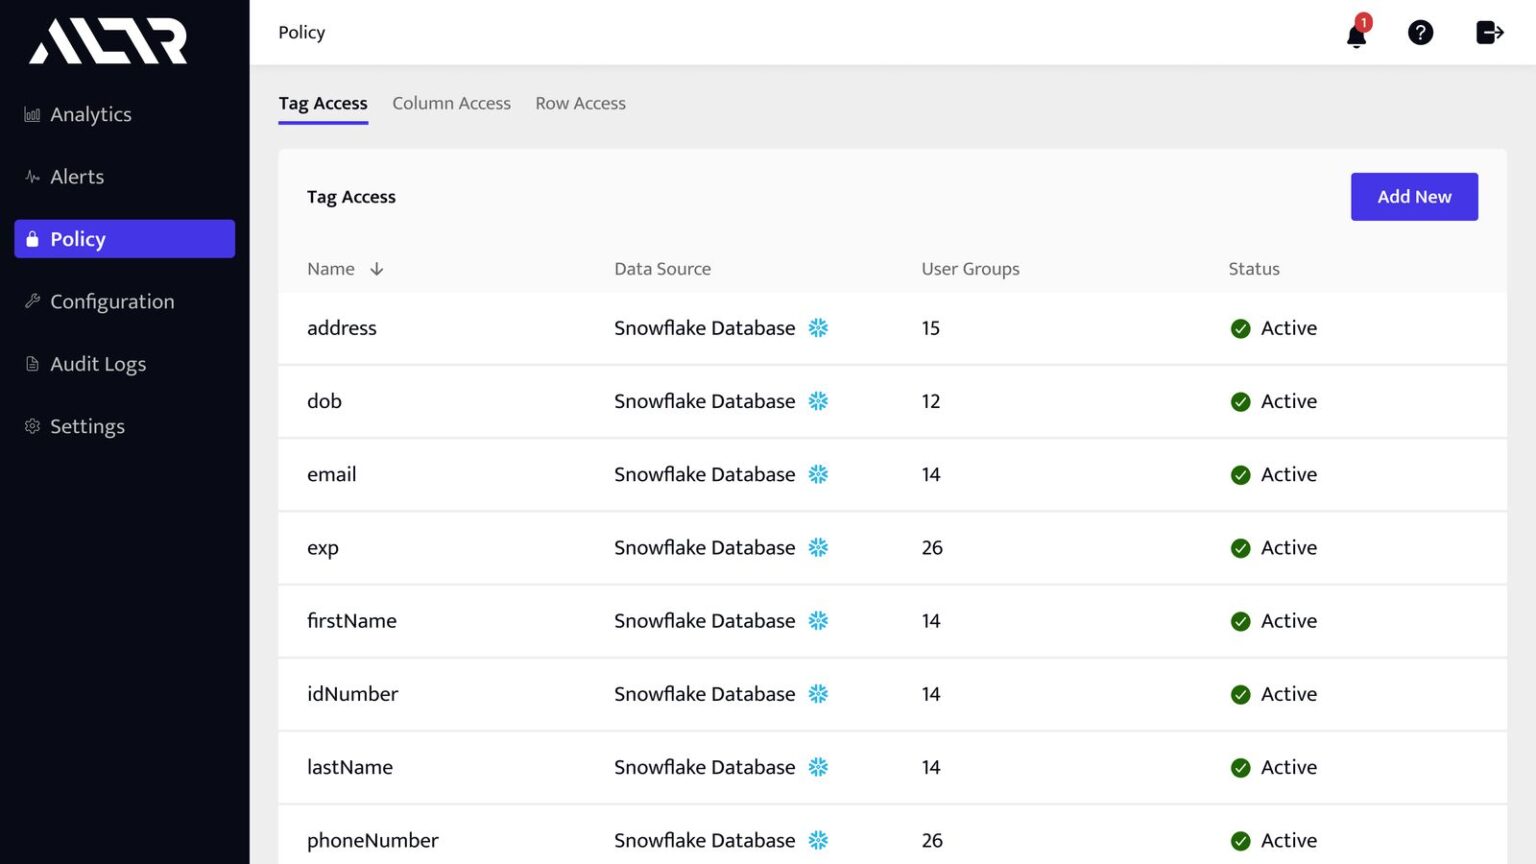The image size is (1536, 864).
Task: Click the green Active checkmark for dob
Action: click(1240, 402)
